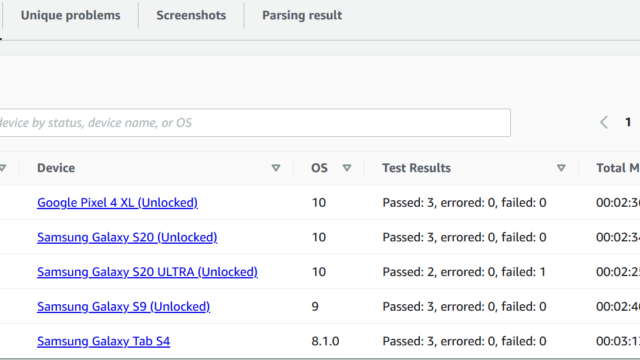The width and height of the screenshot is (640, 360).
Task: Click total minutes for Samsung Galaxy Tab S4
Action: (618, 341)
